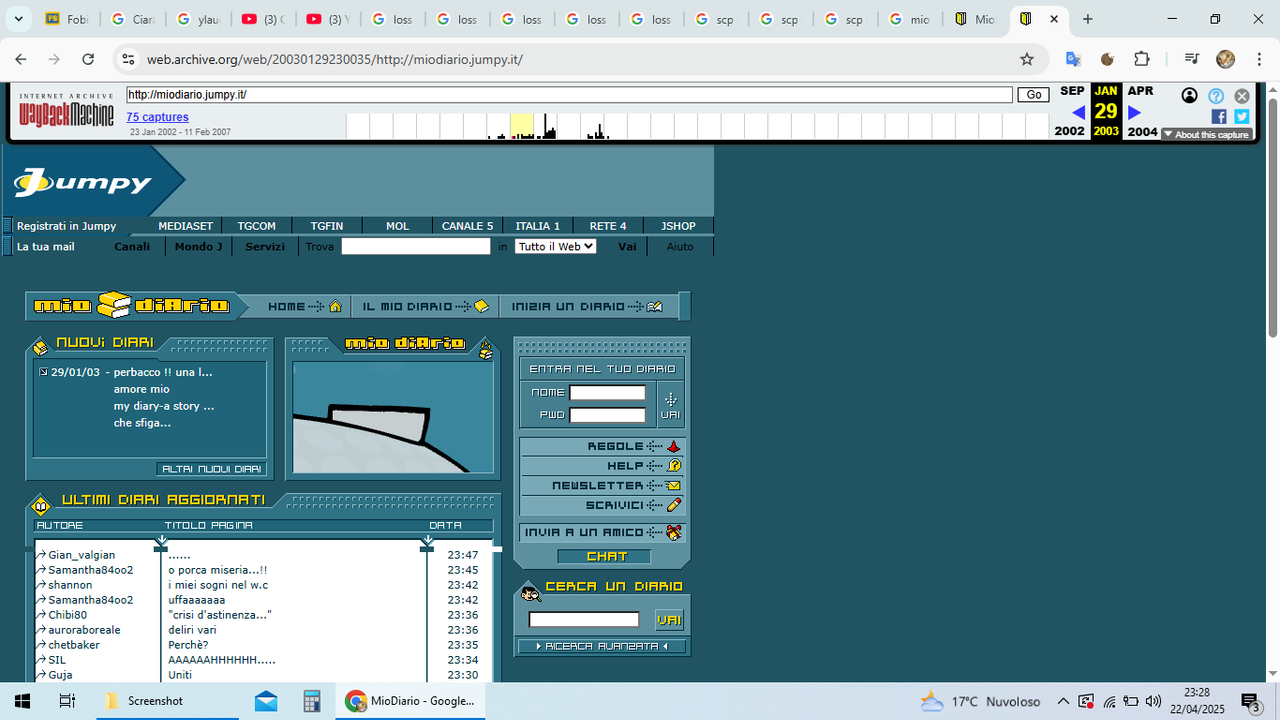Click the diary login Nome field
Viewport: 1280px width, 720px height.
607,392
